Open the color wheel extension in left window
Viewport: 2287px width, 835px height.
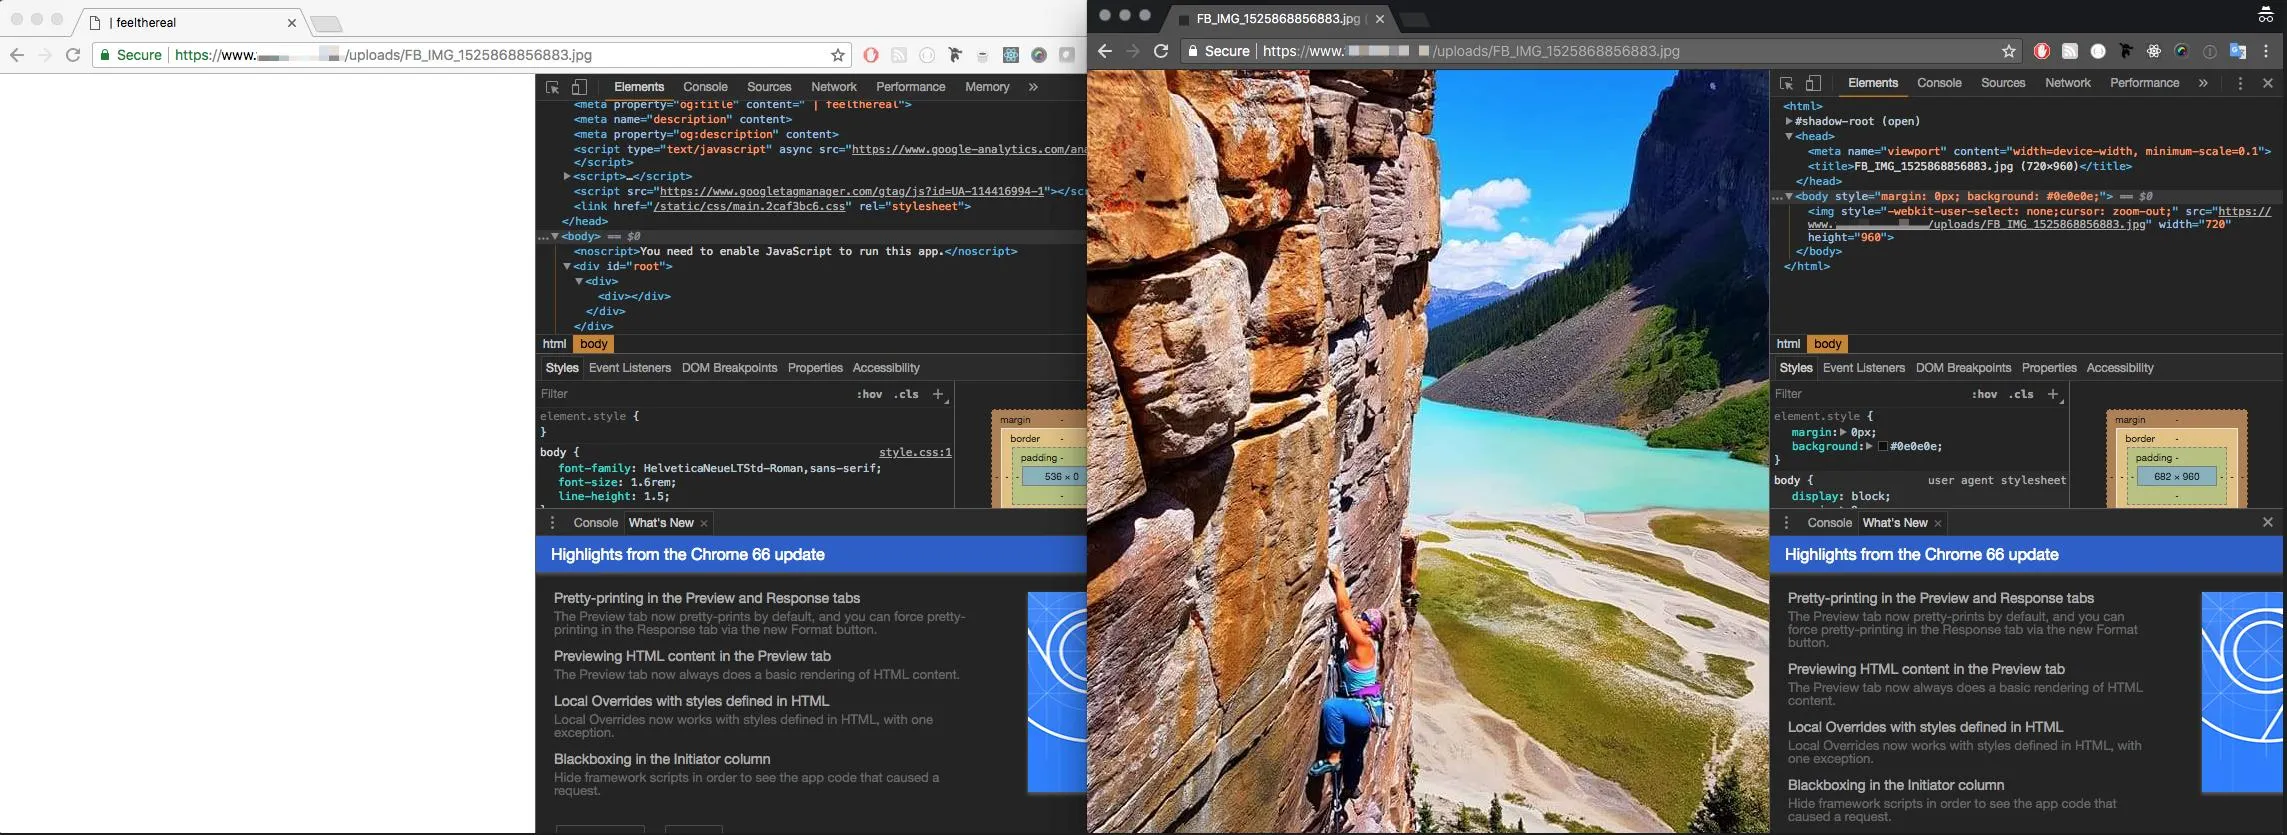1039,55
